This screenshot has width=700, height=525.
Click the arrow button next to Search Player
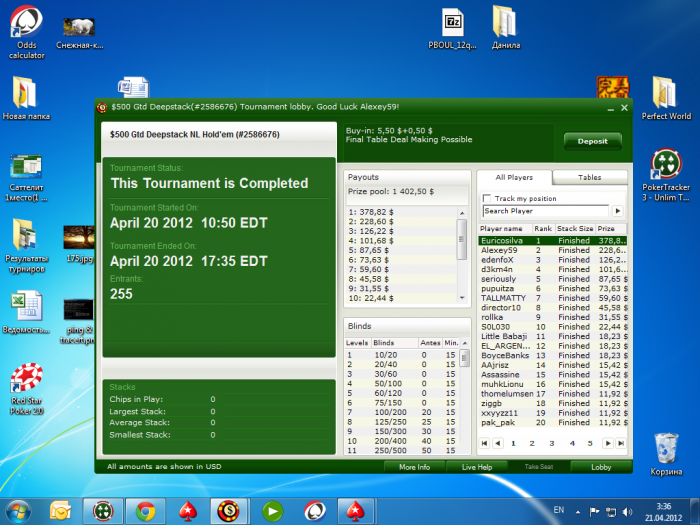point(617,211)
